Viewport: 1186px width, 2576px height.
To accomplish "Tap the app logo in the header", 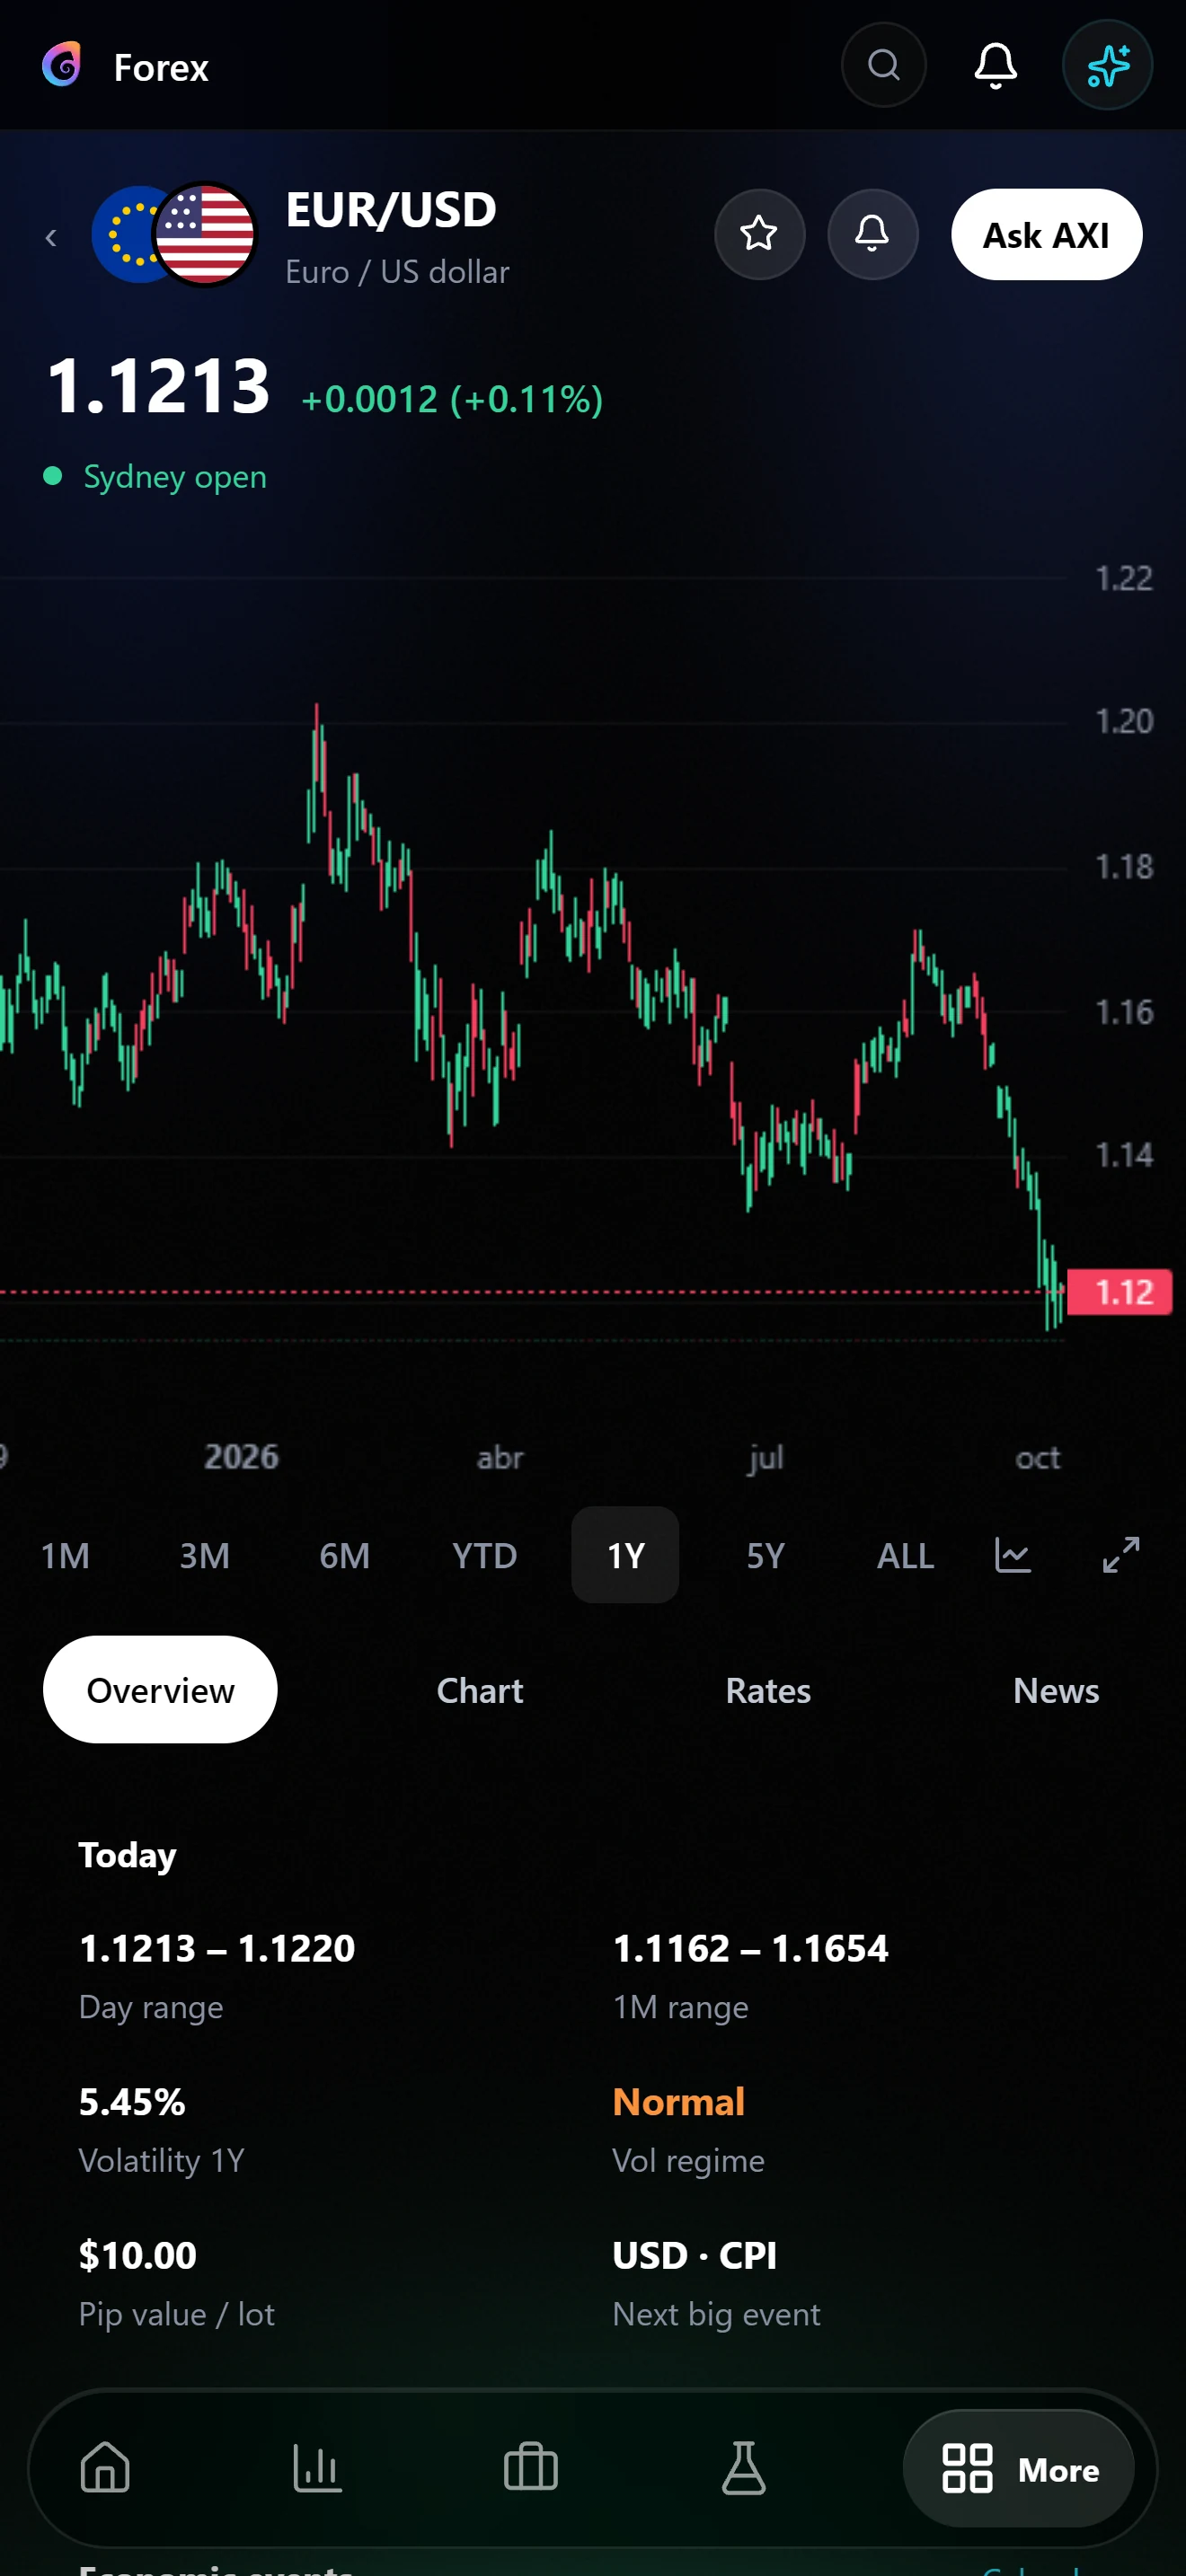I will click(61, 66).
